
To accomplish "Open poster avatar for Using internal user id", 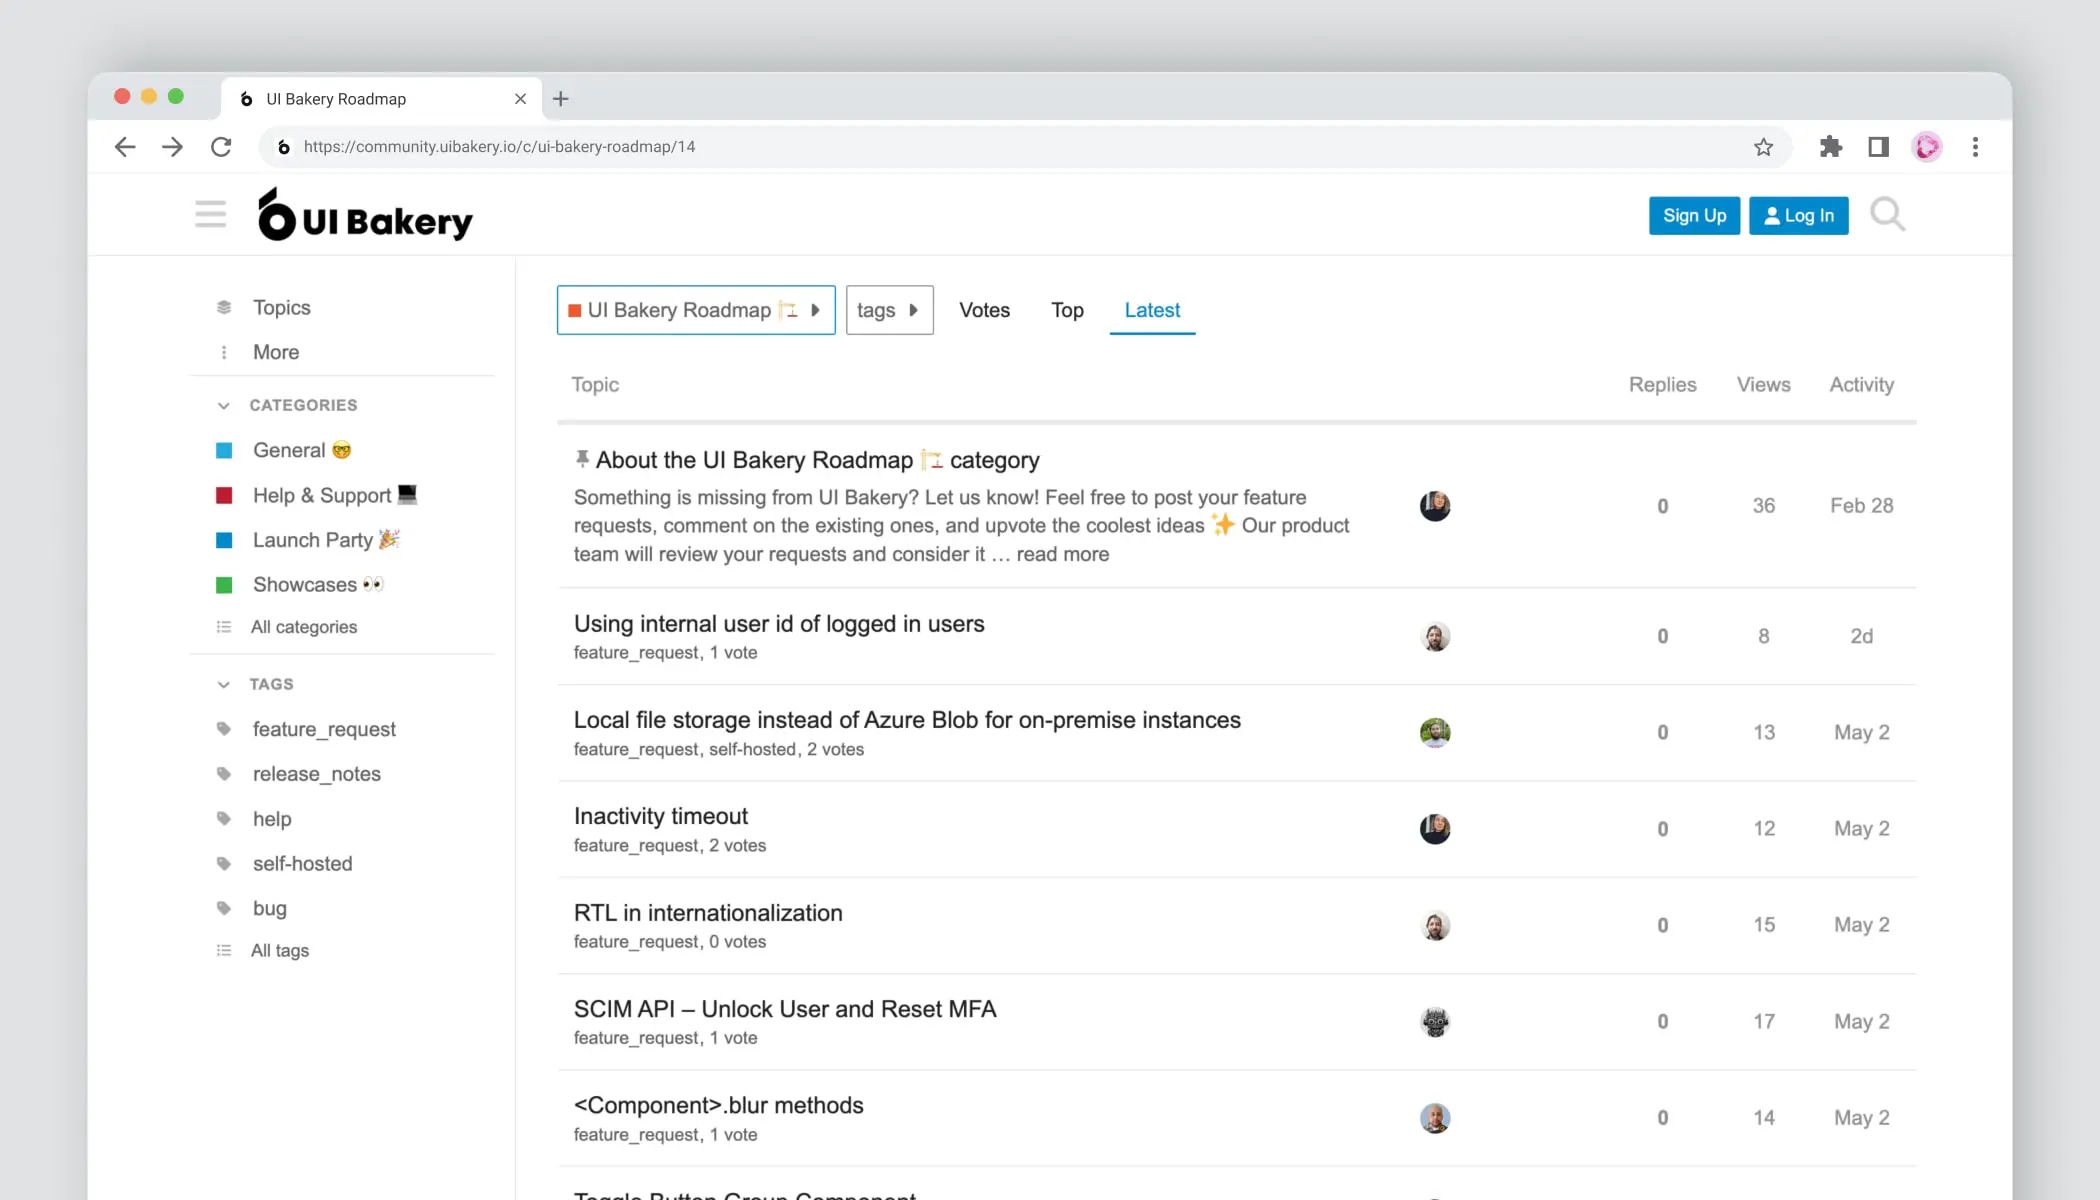I will coord(1435,636).
